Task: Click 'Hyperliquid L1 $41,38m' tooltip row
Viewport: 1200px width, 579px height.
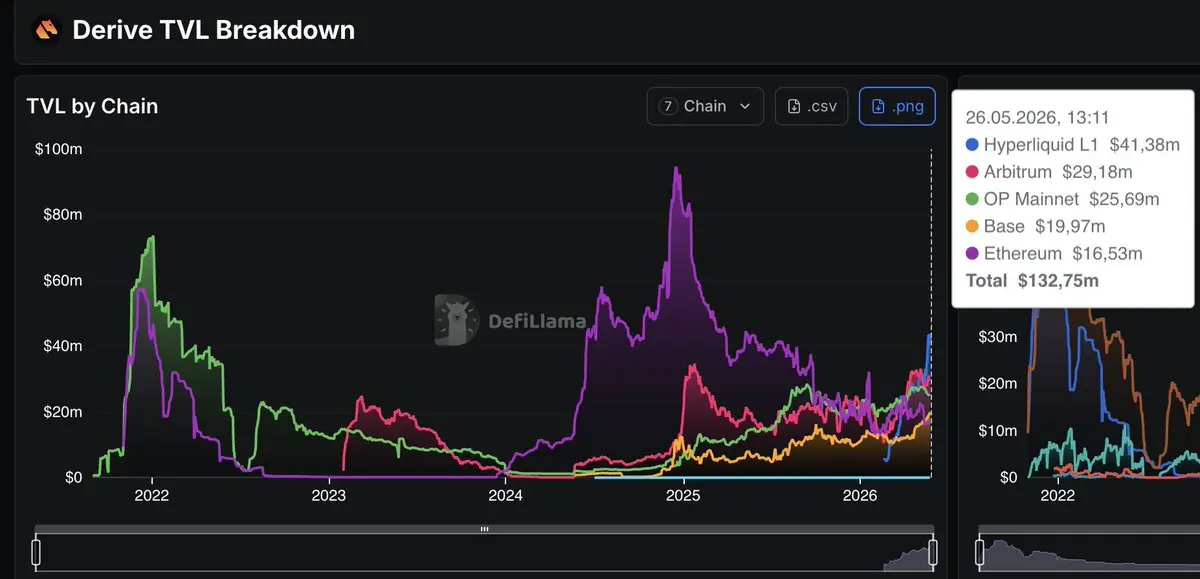Action: (1072, 145)
